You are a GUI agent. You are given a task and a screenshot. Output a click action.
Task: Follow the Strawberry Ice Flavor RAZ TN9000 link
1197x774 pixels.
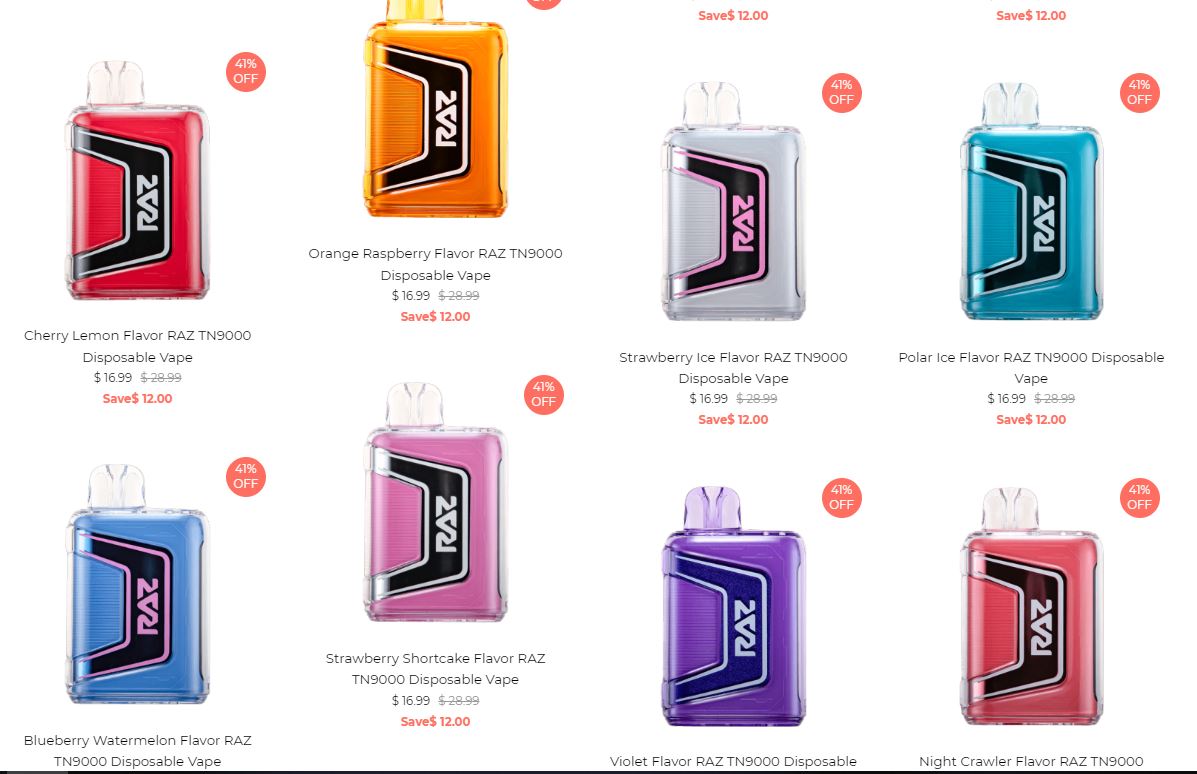pos(734,367)
